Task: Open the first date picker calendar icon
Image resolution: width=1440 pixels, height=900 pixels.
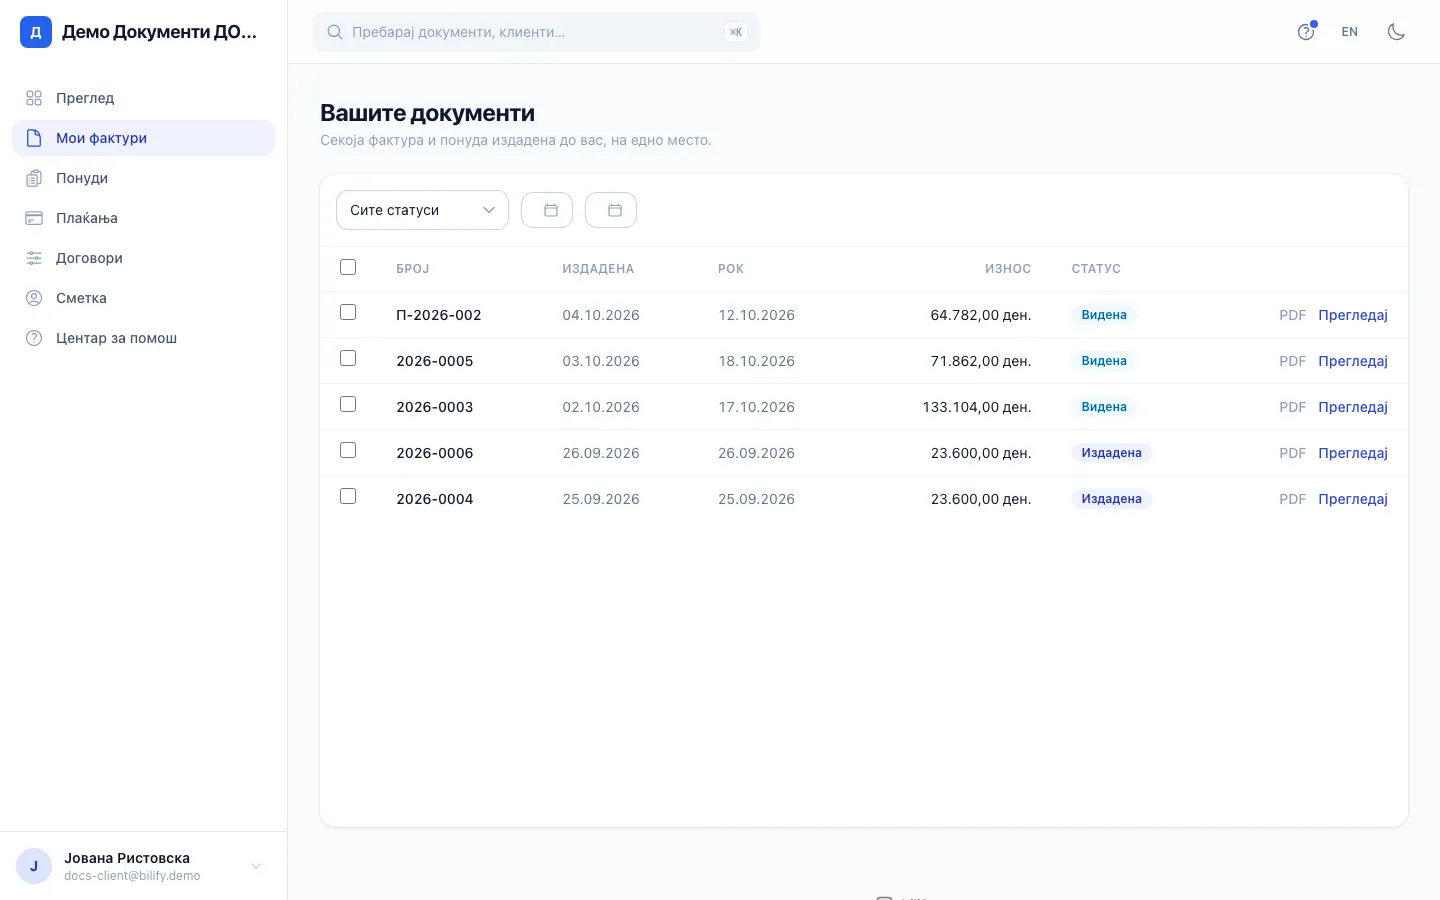Action: 547,210
